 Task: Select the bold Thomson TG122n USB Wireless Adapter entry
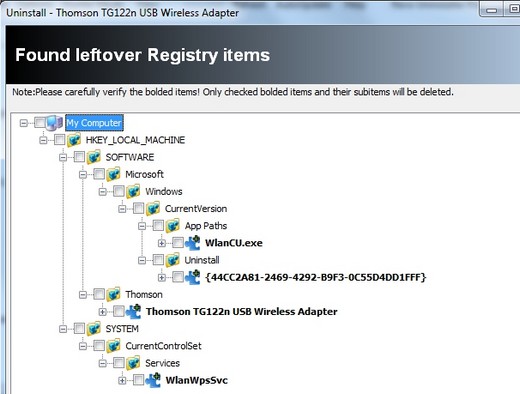coord(241,311)
